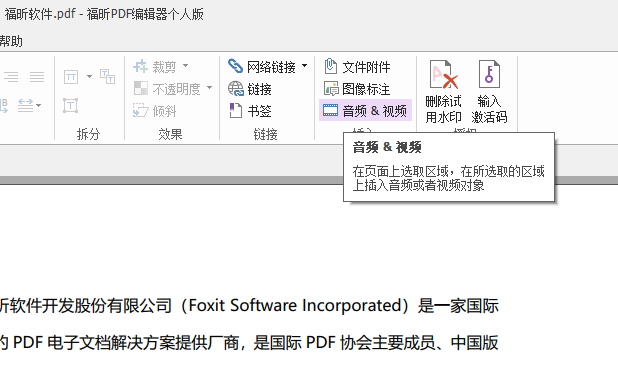The height and width of the screenshot is (368, 618).
Task: Expand the 不透明度 dropdown arrow
Action: [x=209, y=87]
